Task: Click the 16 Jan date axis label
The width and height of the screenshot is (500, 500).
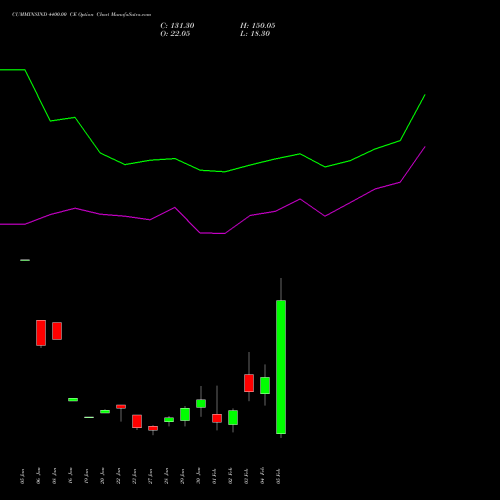Action: (x=70, y=476)
